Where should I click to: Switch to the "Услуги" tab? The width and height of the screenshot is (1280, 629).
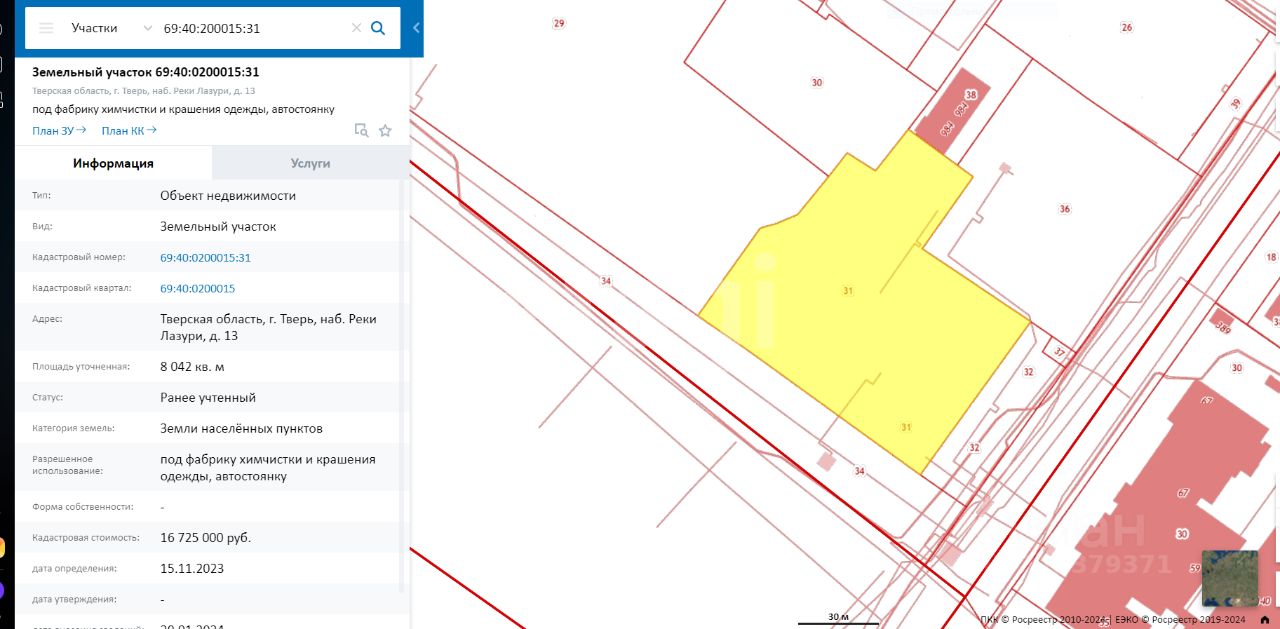coord(310,163)
